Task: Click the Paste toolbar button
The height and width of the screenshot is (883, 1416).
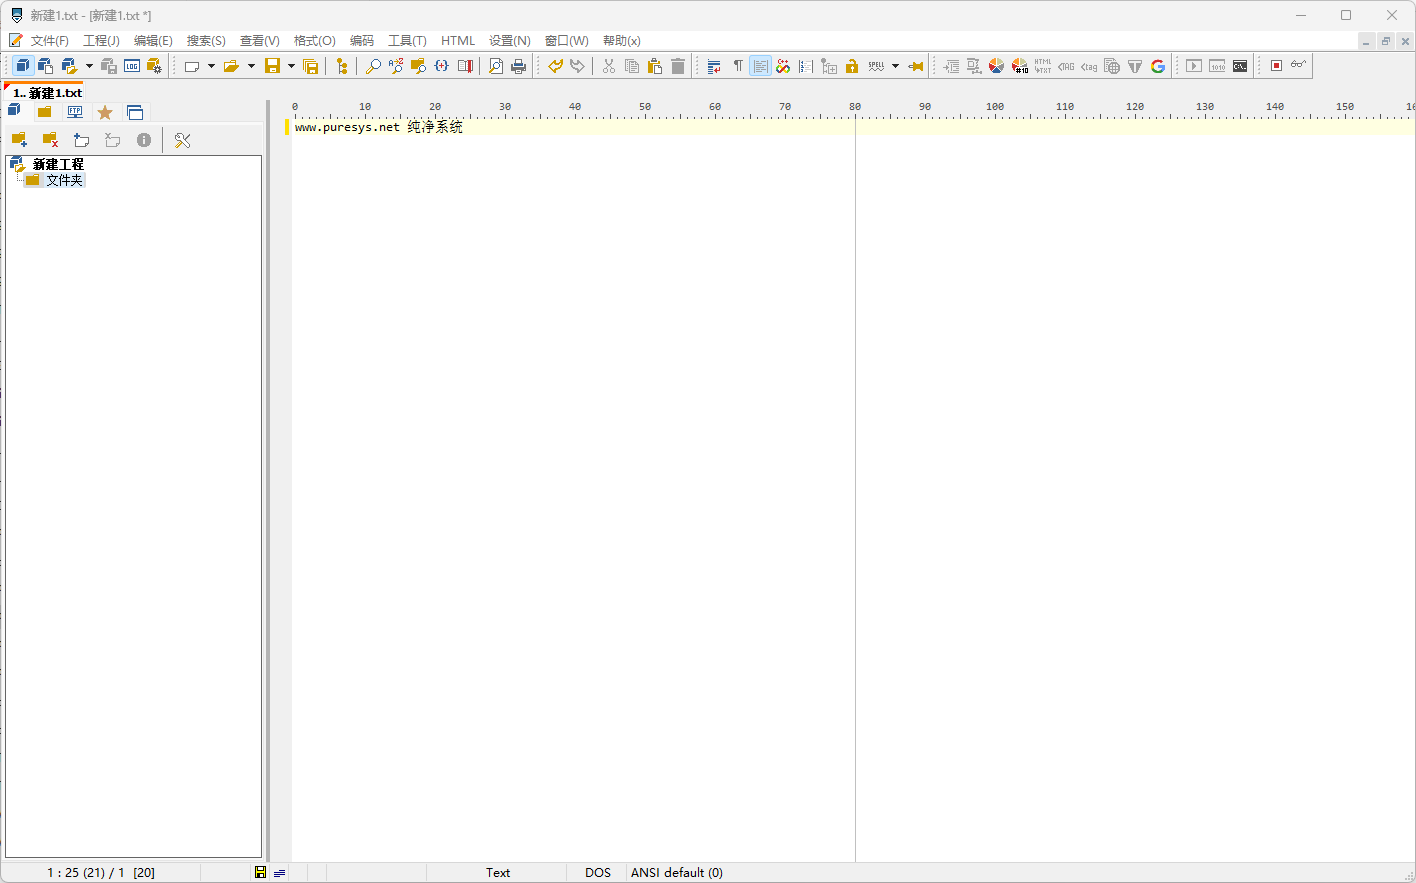Action: coord(654,65)
